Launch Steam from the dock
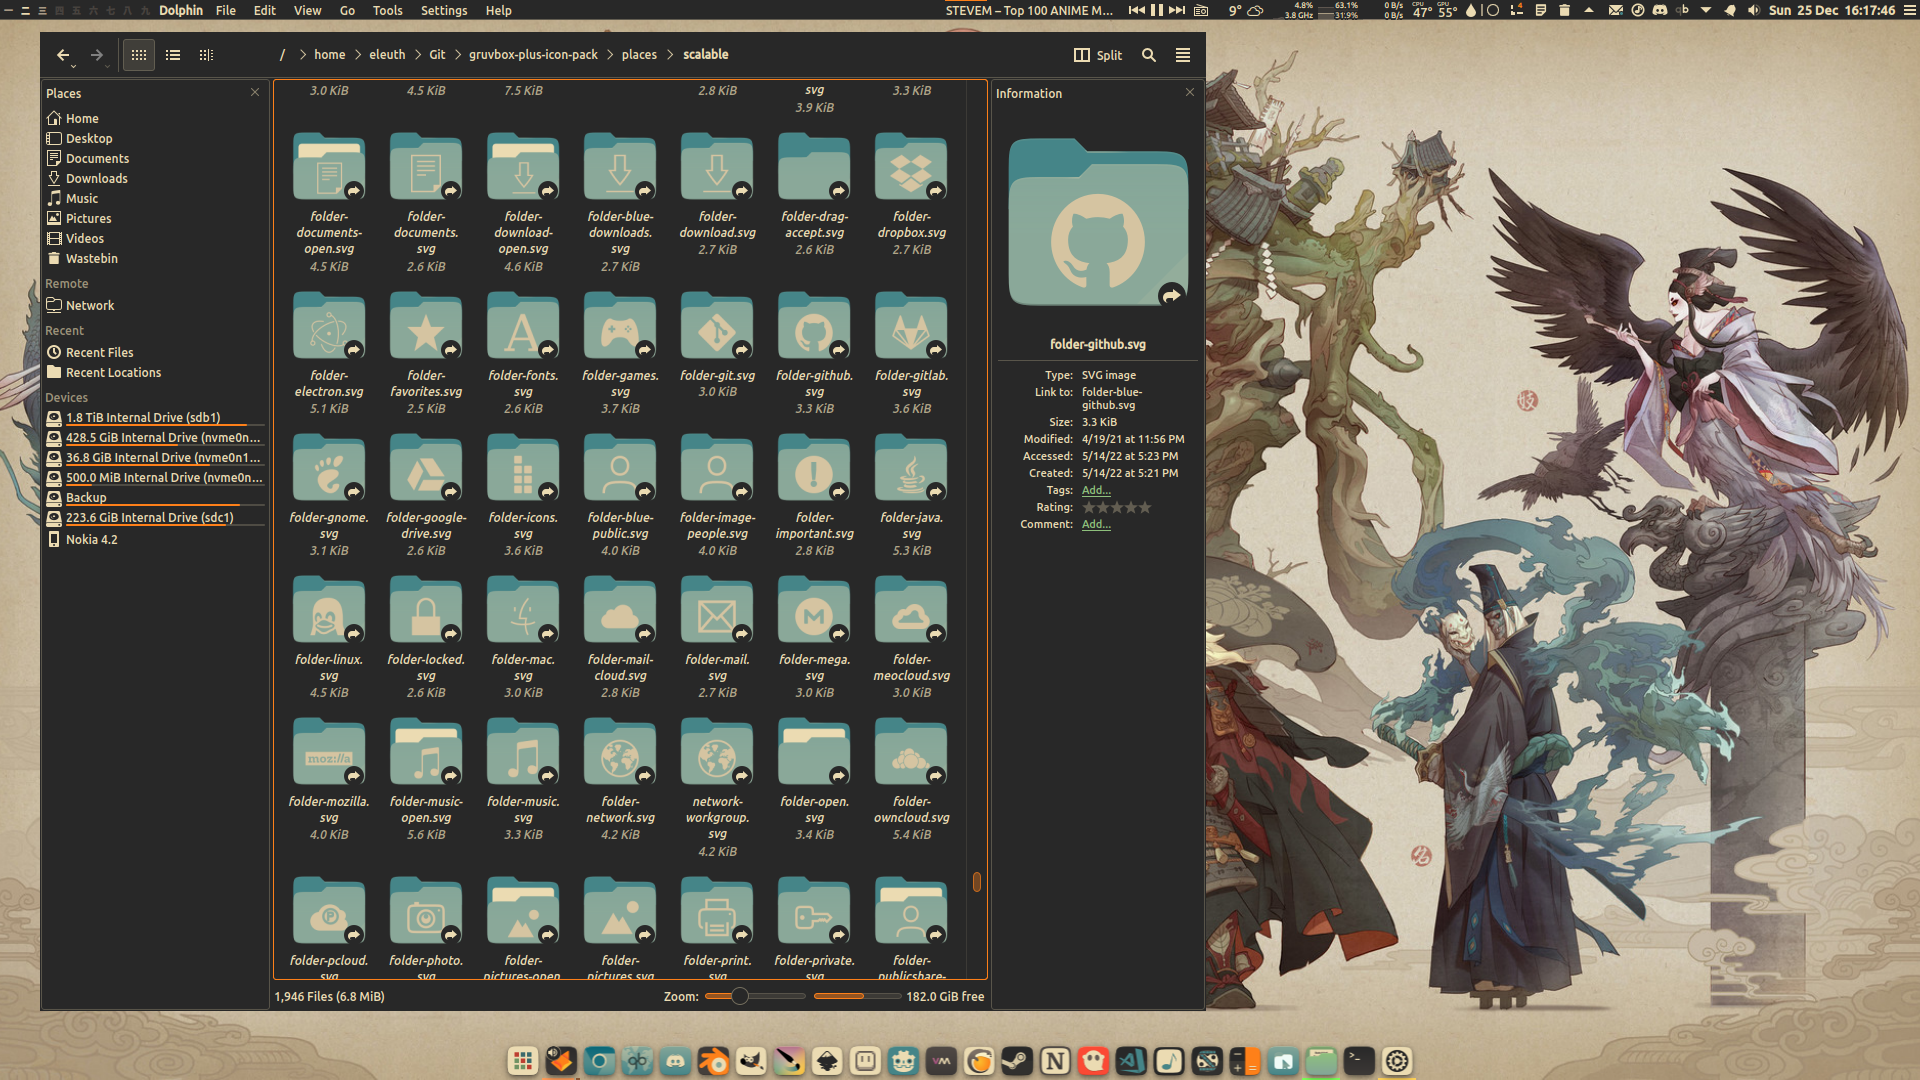This screenshot has width=1920, height=1080. point(1017,1061)
